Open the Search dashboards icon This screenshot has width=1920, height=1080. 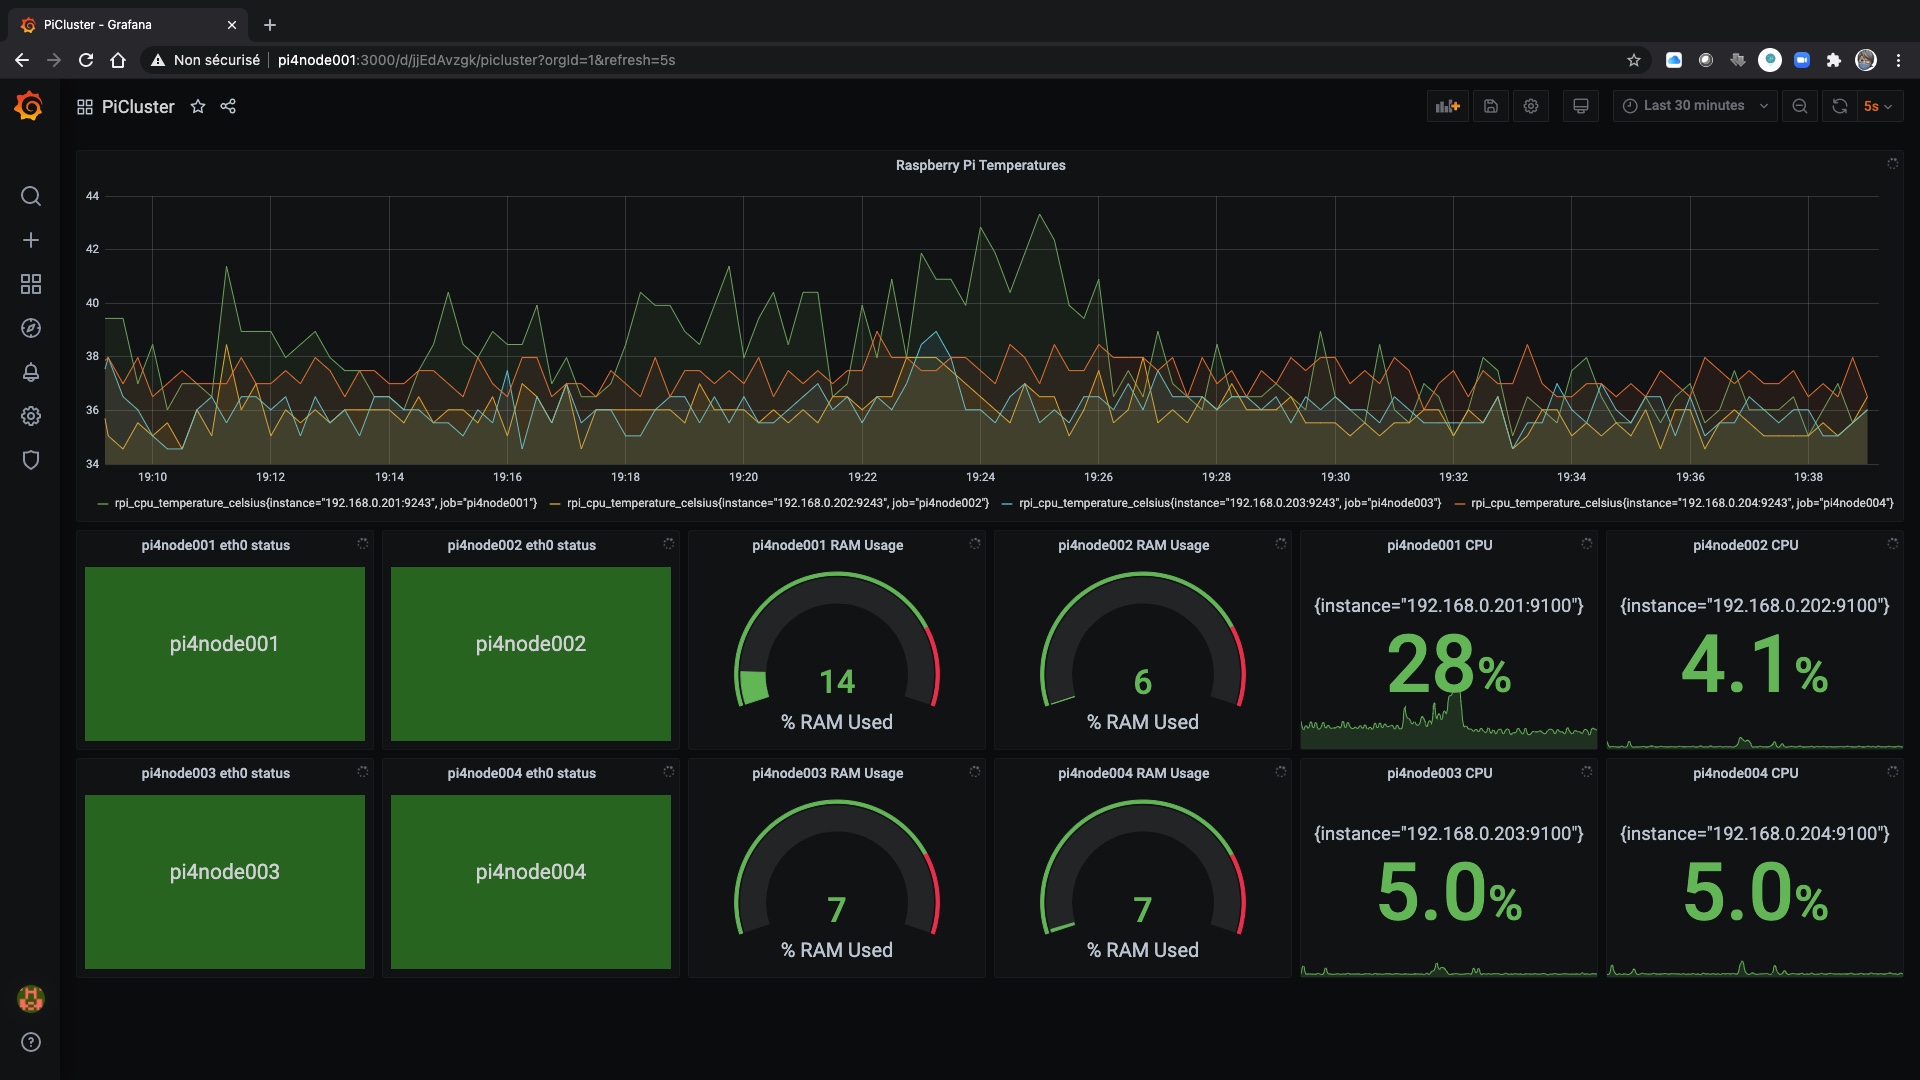click(30, 196)
